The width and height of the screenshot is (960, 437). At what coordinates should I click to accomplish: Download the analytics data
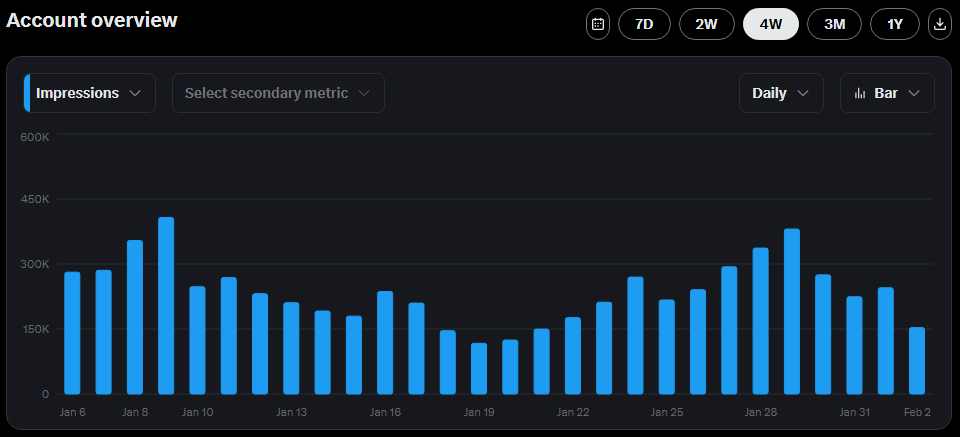[x=939, y=24]
